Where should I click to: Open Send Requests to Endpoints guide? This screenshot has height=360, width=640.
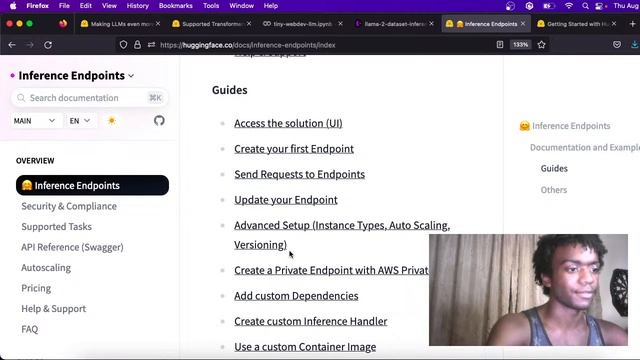point(300,174)
